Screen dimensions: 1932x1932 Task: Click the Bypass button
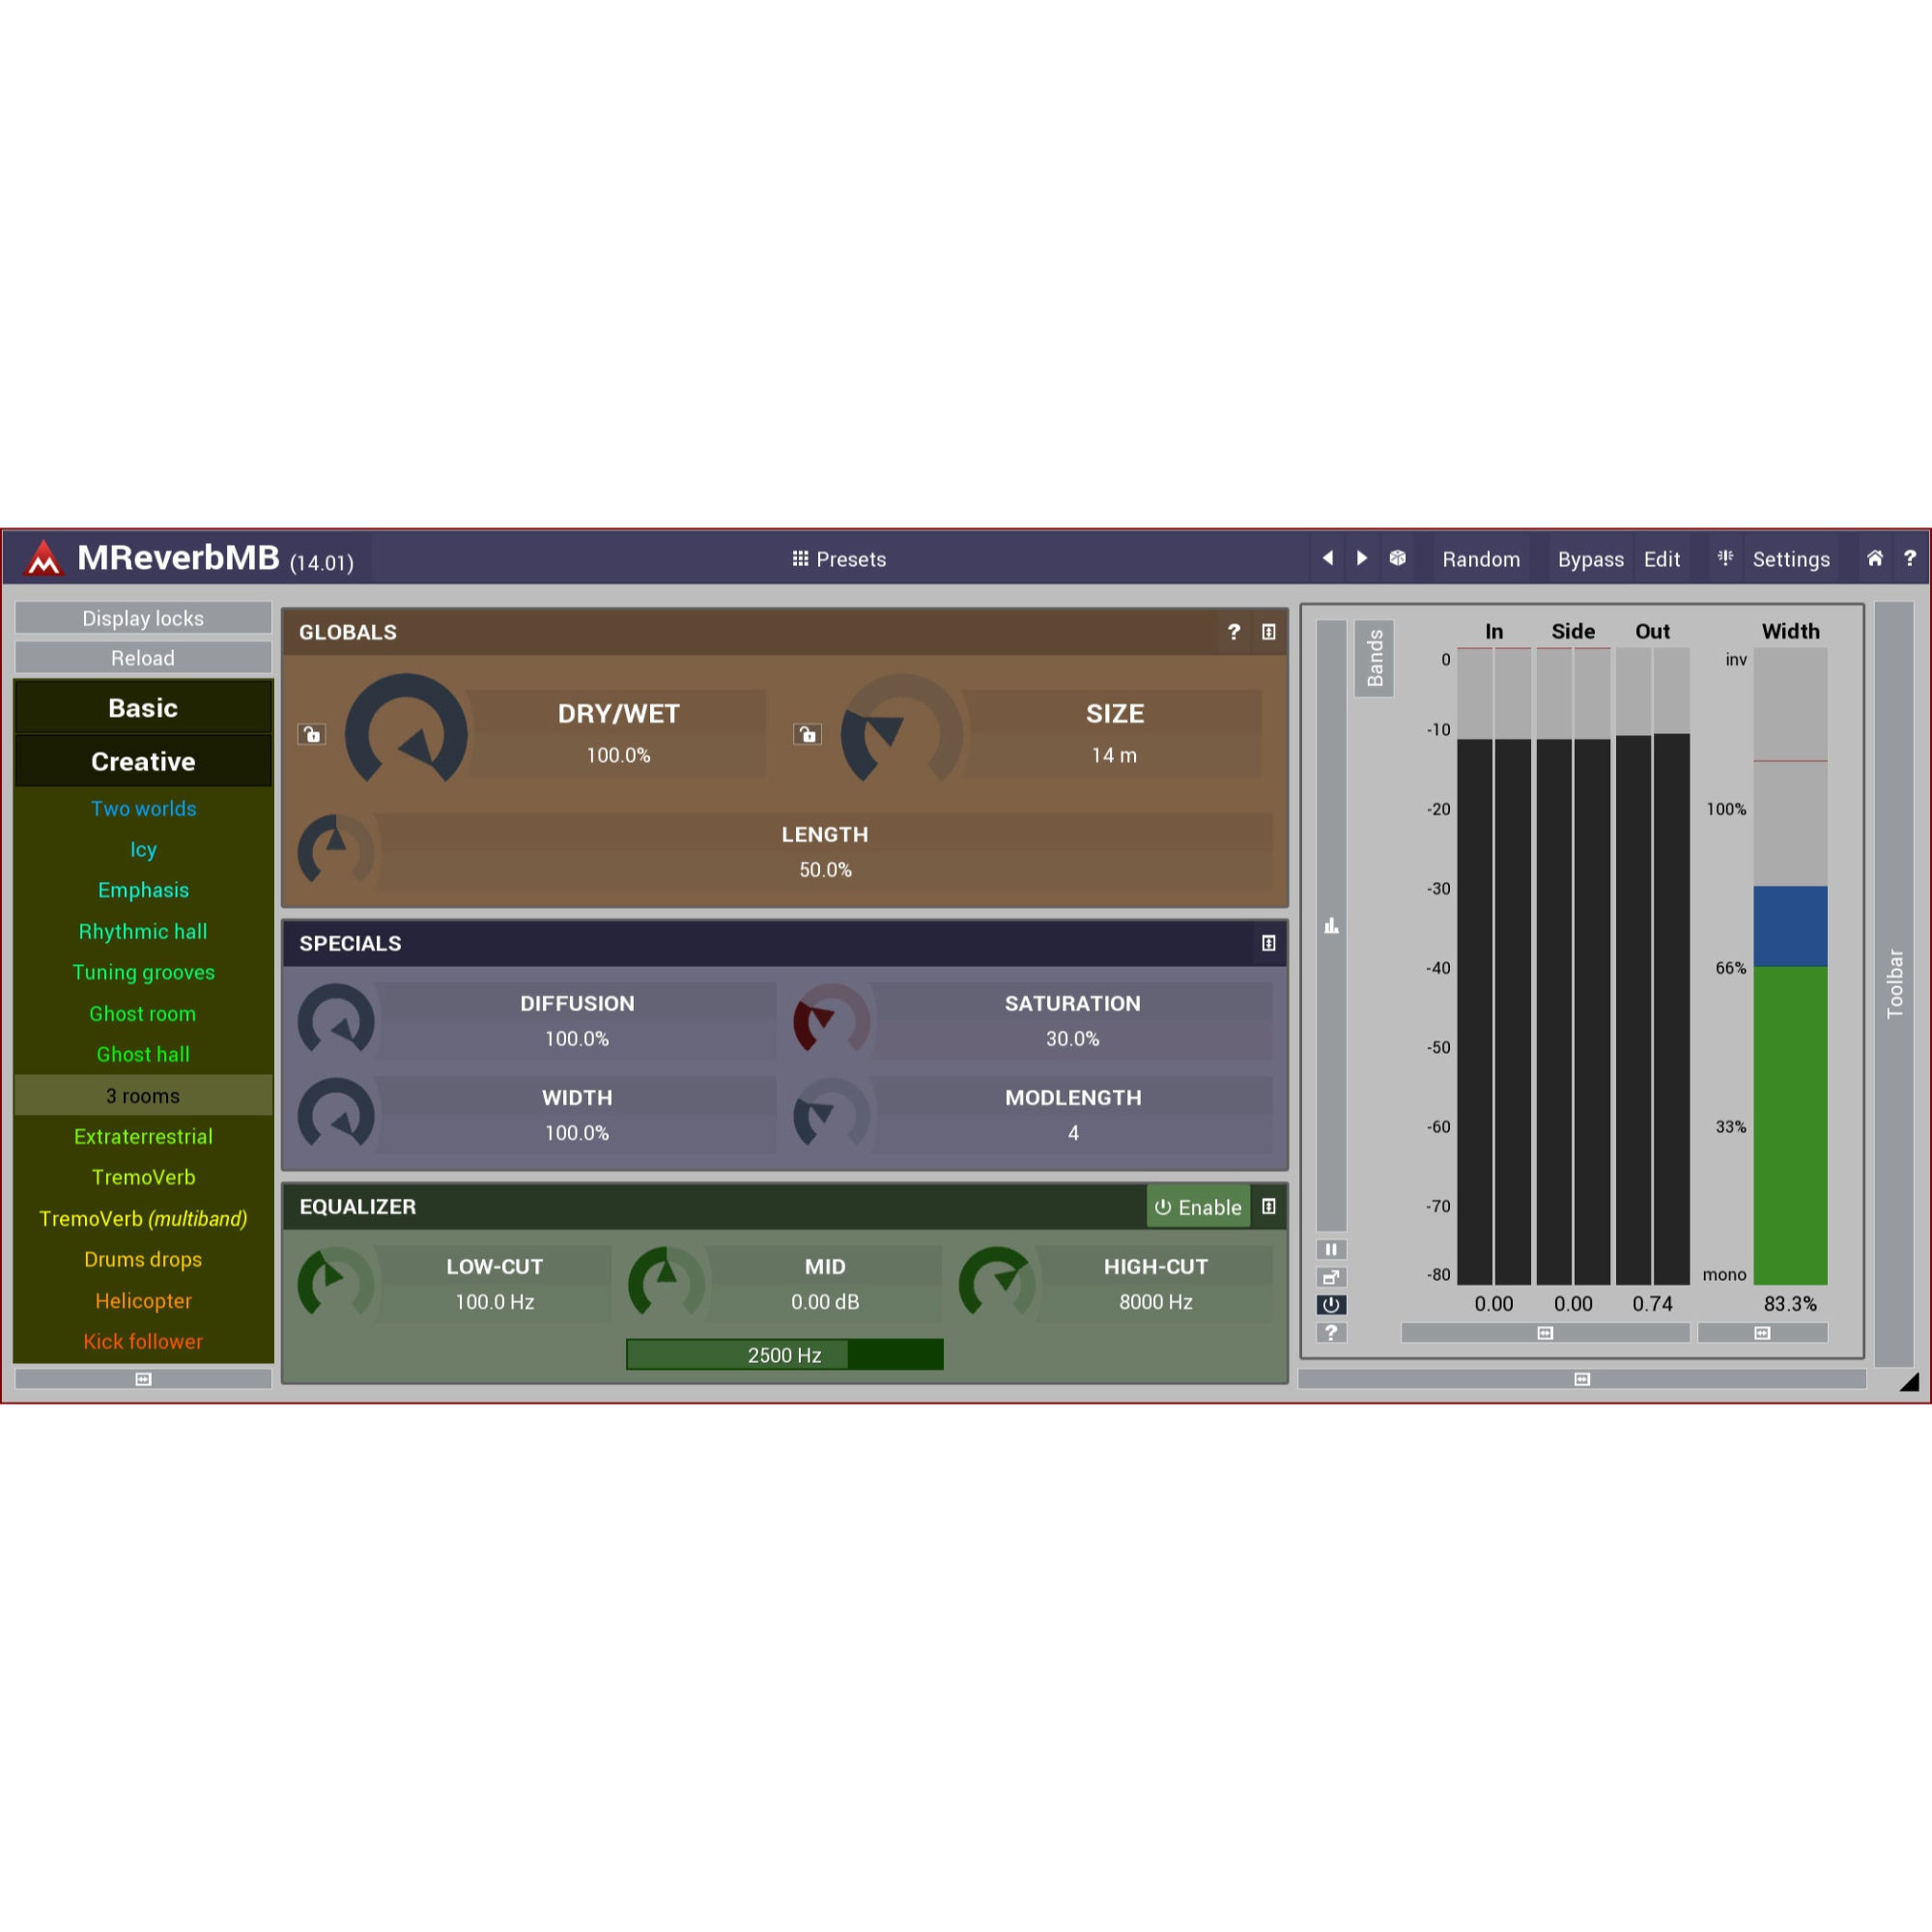pos(1590,559)
